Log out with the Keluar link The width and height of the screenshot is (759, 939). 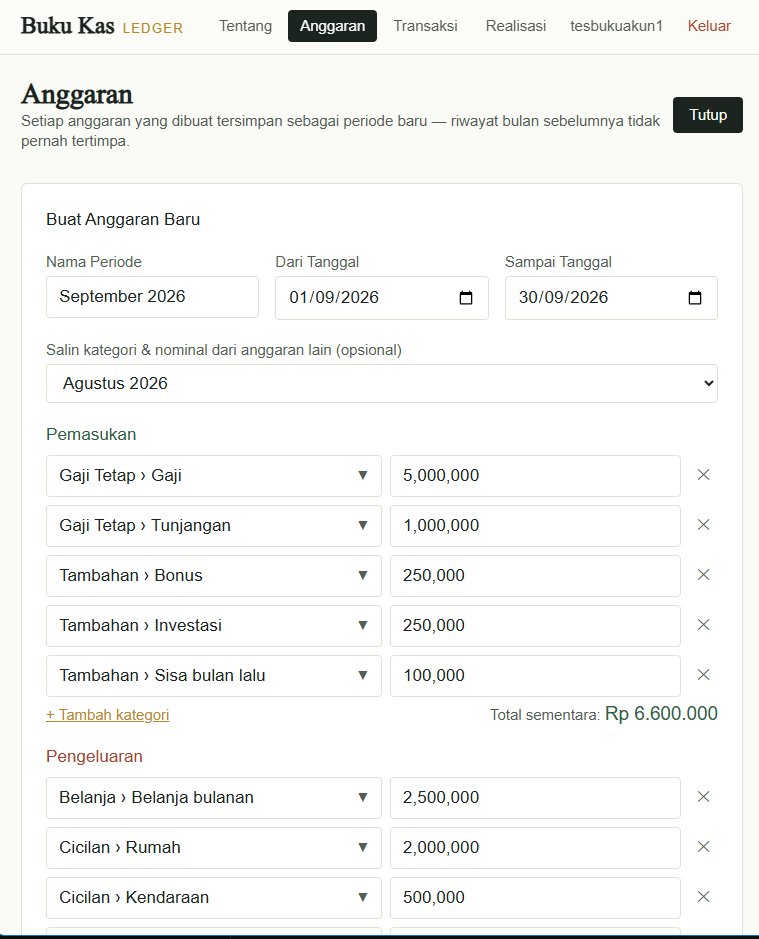click(709, 26)
